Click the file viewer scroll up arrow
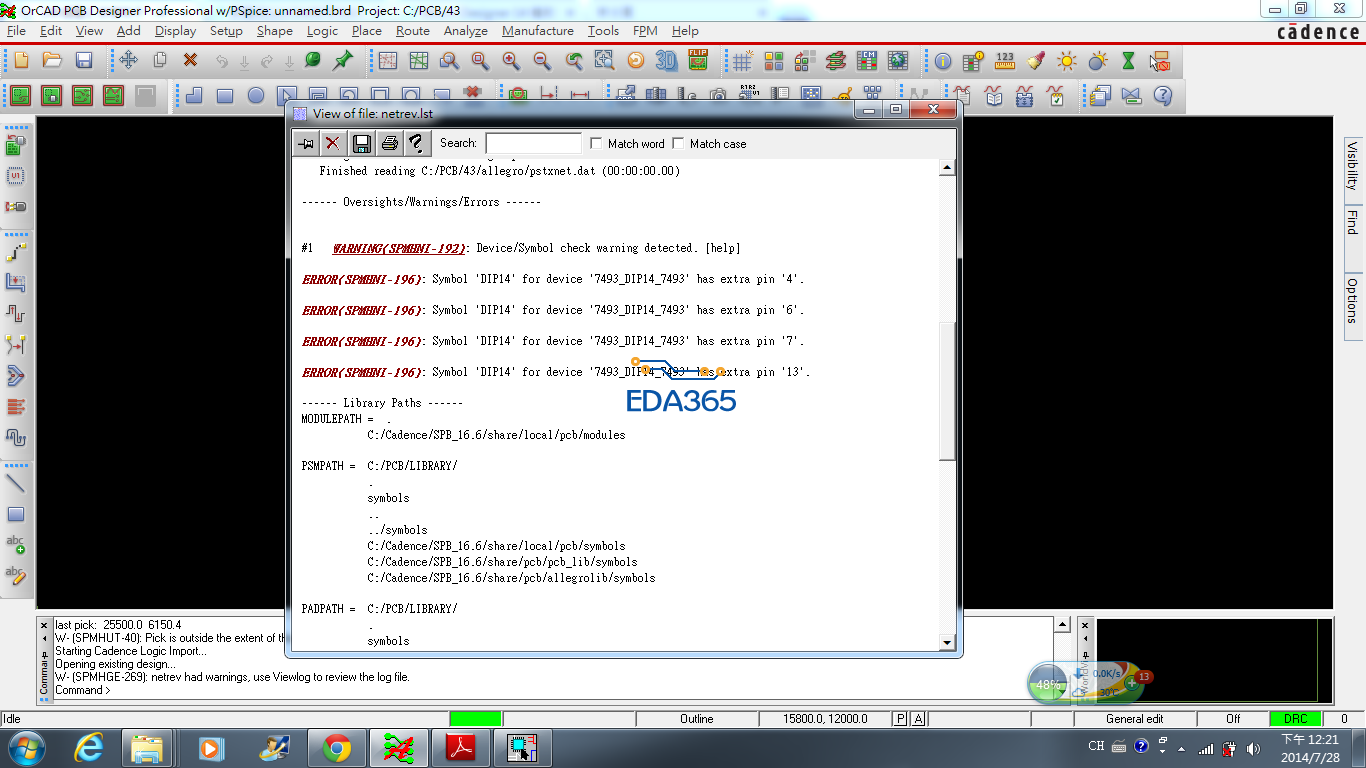1366x768 pixels. point(947,168)
